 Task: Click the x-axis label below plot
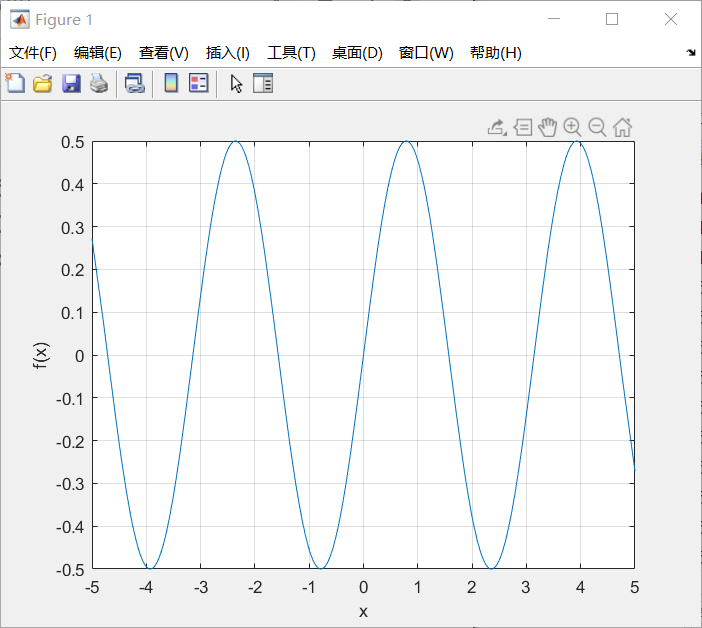coord(363,612)
